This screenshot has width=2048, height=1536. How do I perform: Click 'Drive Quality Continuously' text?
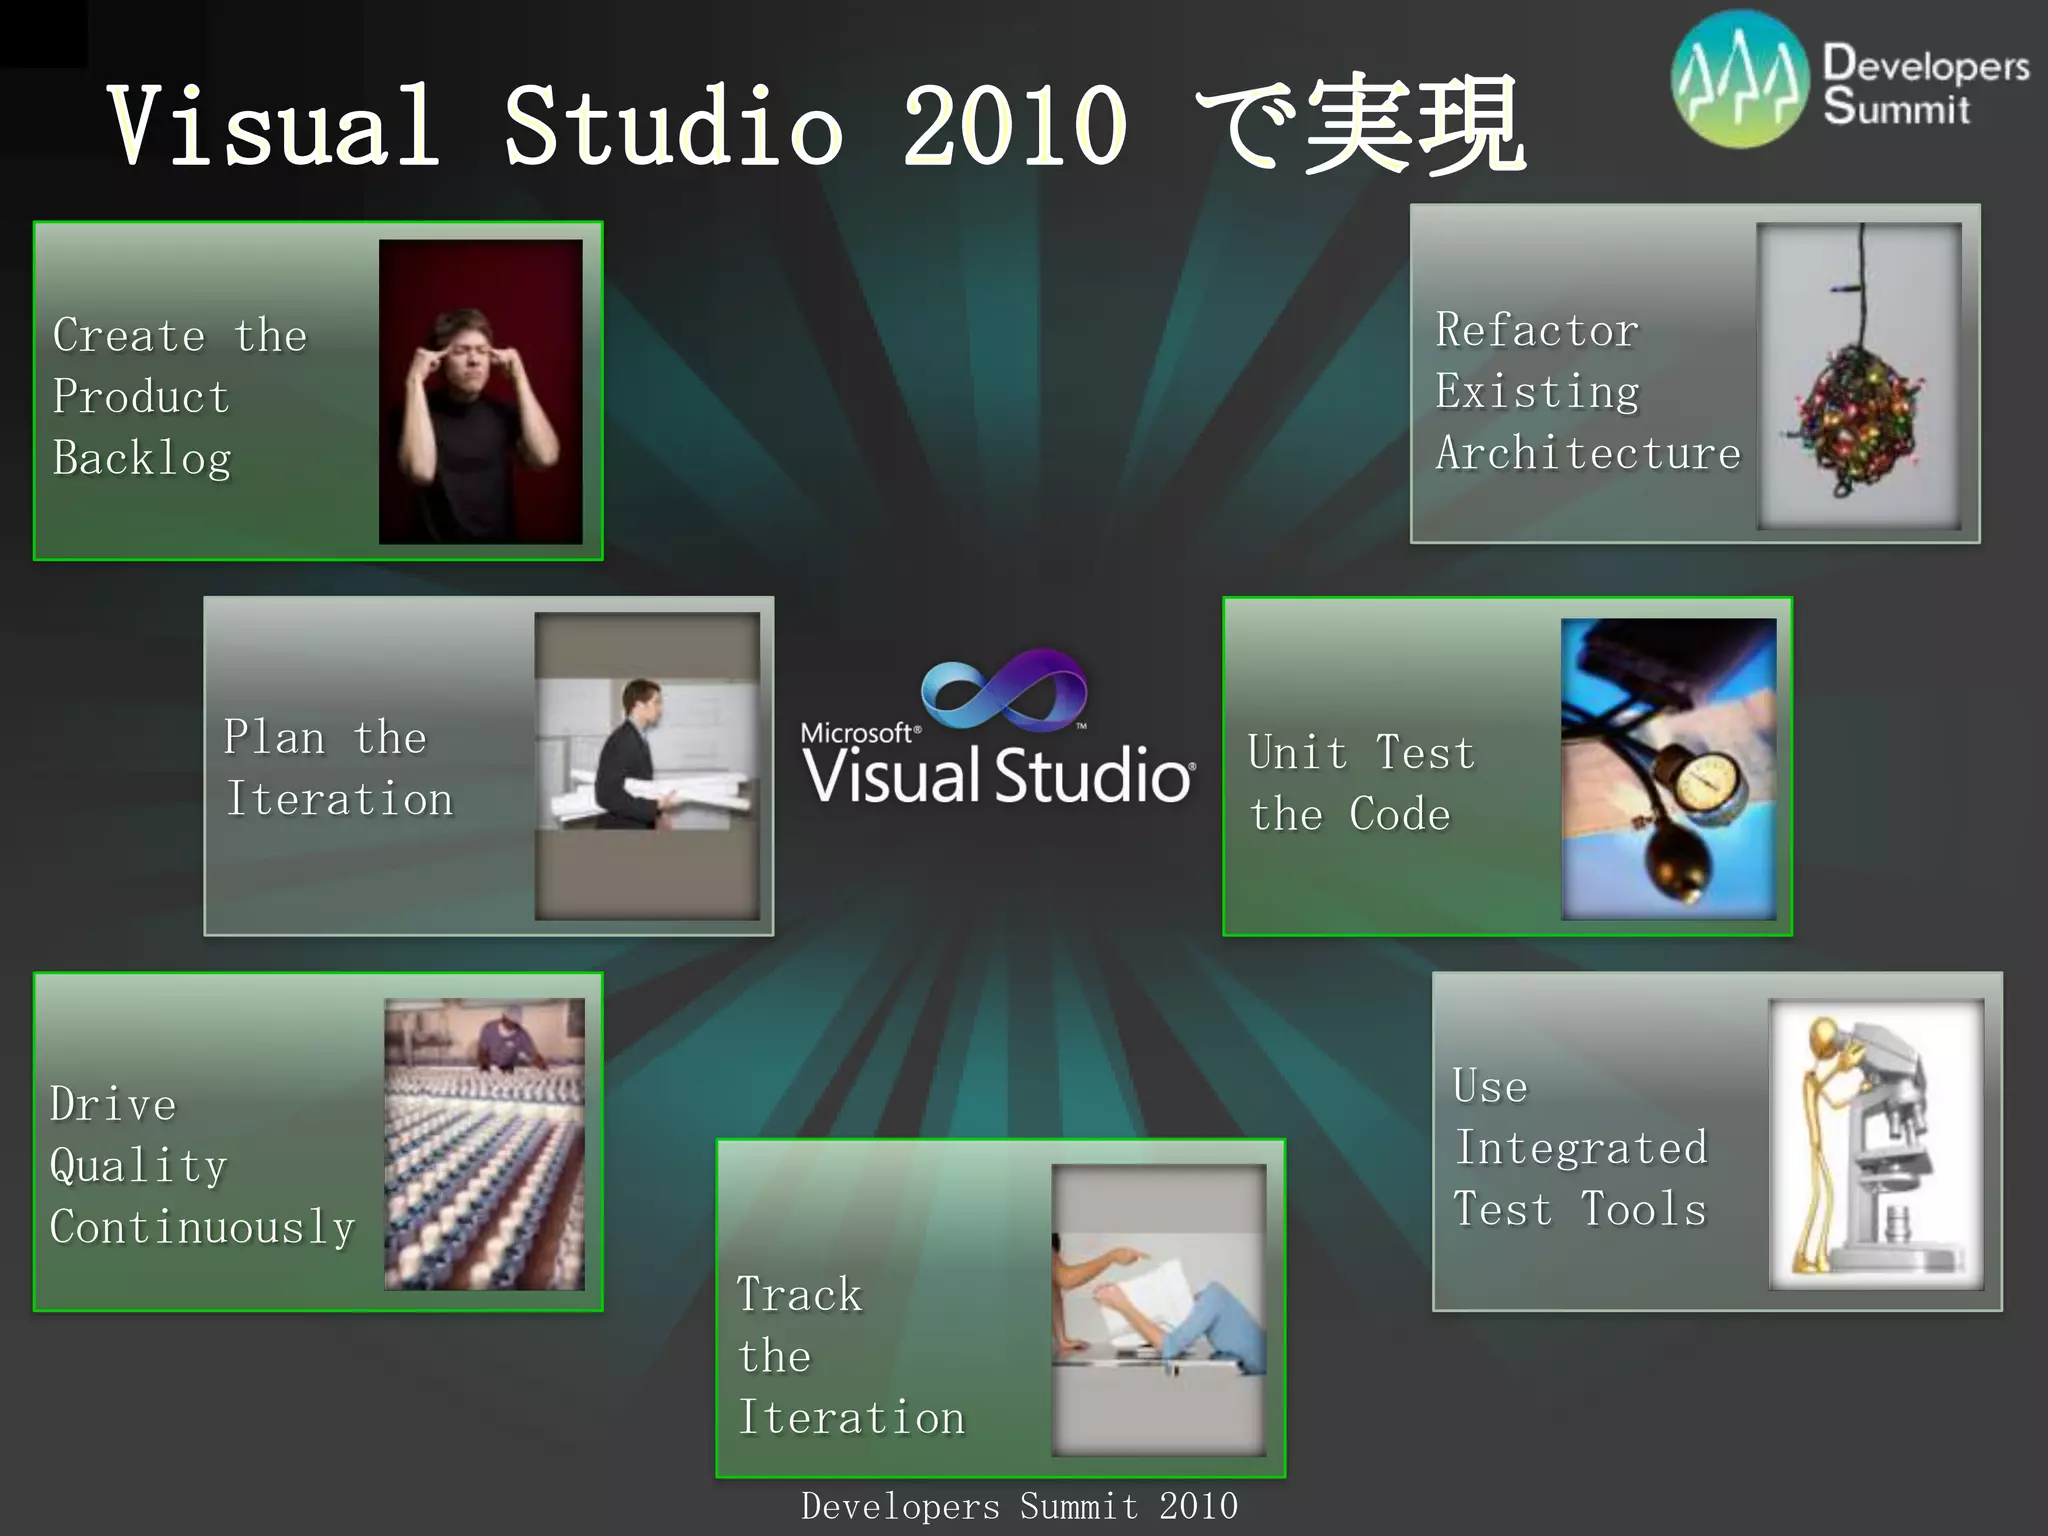click(x=203, y=1166)
